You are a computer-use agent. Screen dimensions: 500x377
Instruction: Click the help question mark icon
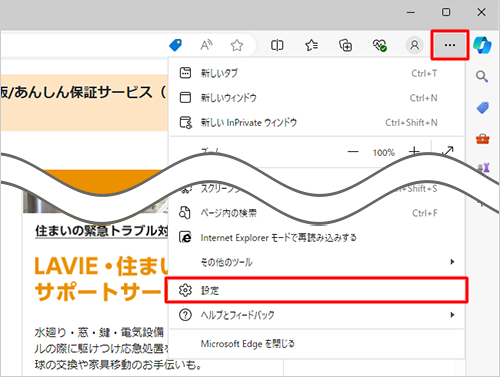(x=185, y=315)
